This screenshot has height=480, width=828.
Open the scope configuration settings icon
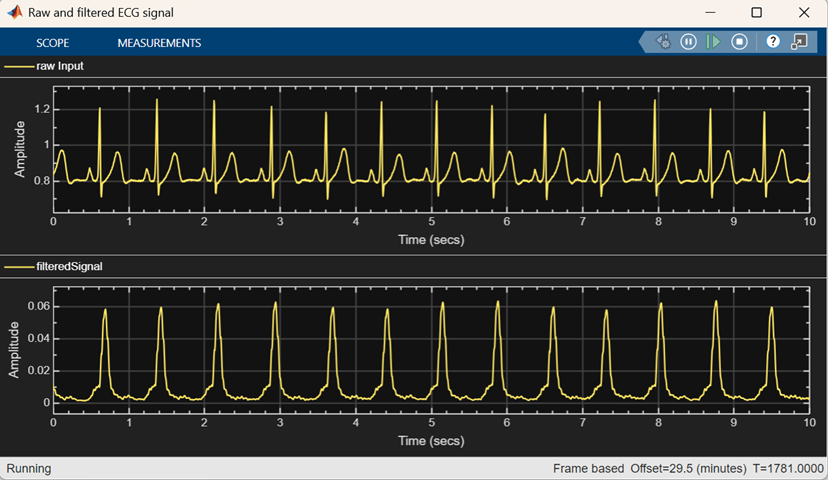[x=663, y=42]
